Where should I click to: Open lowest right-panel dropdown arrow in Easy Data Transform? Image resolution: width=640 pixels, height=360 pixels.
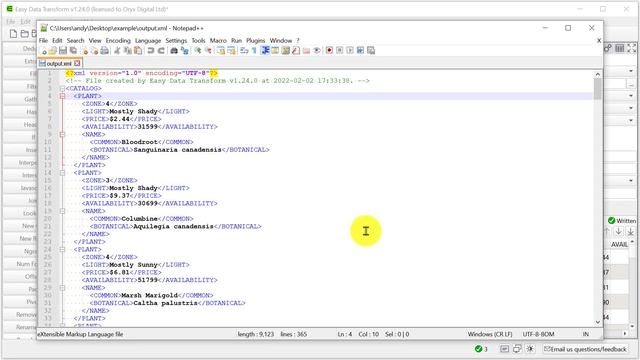coord(631,180)
